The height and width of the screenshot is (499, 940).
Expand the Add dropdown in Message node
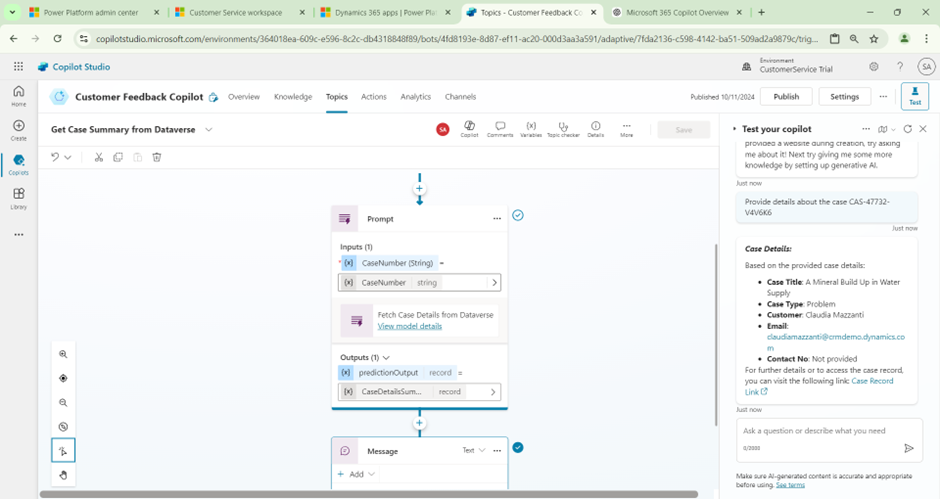356,474
